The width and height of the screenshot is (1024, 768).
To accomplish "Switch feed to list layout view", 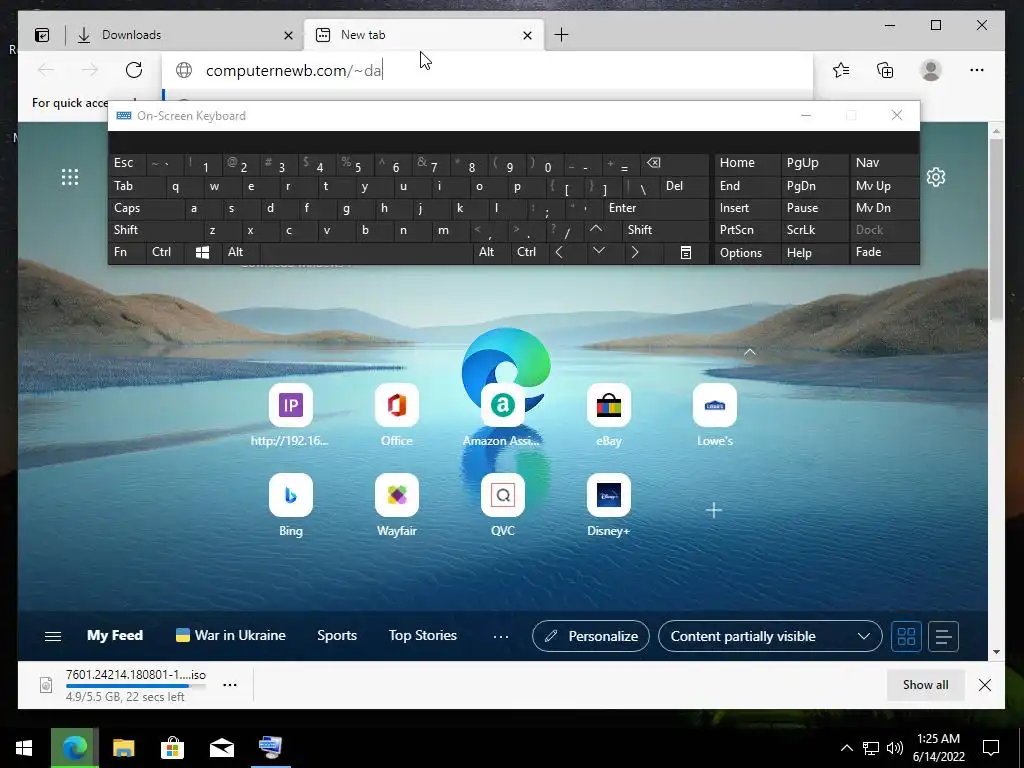I will [x=942, y=636].
